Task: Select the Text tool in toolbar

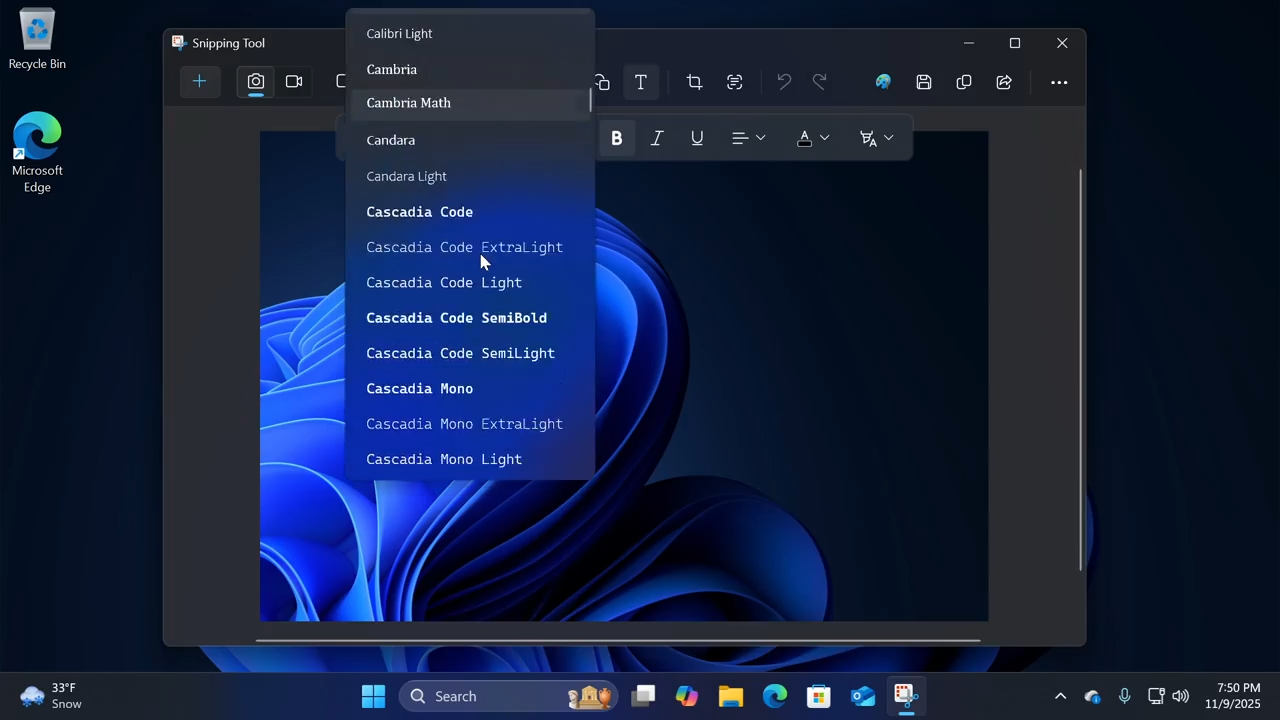Action: coord(641,82)
